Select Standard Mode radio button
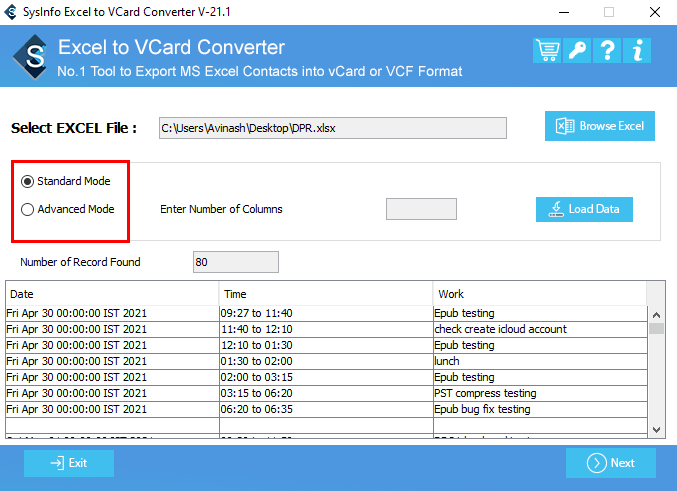Viewport: 677px width, 491px height. coord(27,181)
